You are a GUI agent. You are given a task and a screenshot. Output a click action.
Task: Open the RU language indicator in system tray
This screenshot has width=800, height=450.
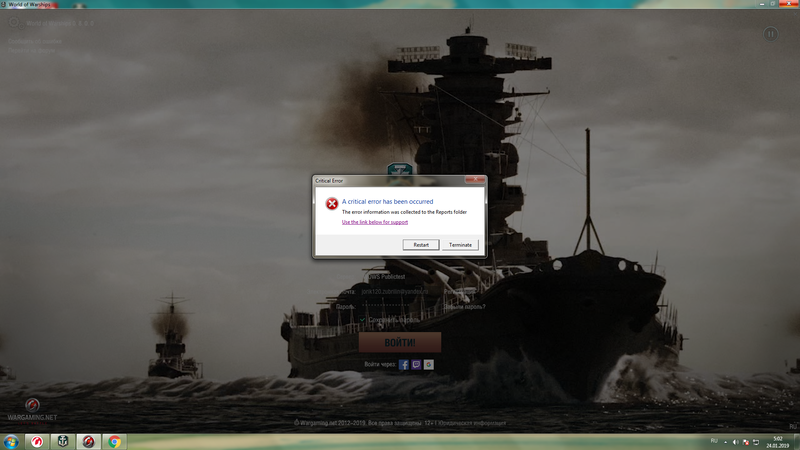[x=714, y=441]
